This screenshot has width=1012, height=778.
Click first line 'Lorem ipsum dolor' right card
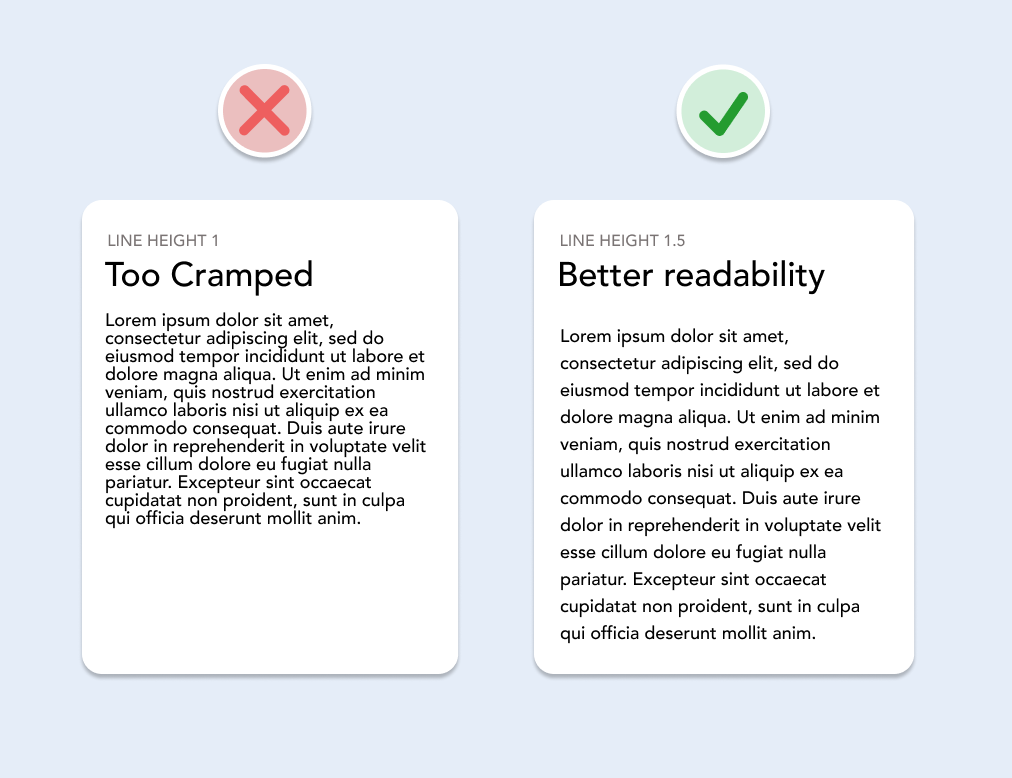(674, 336)
